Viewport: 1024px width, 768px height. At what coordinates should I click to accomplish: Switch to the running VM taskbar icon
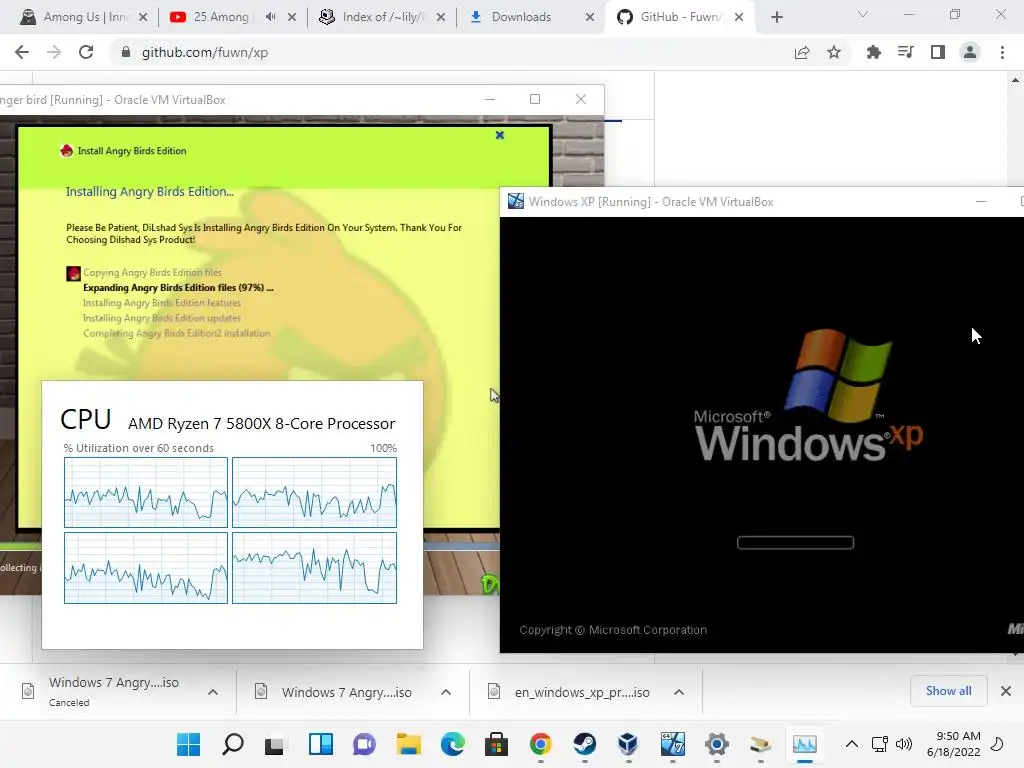point(673,744)
